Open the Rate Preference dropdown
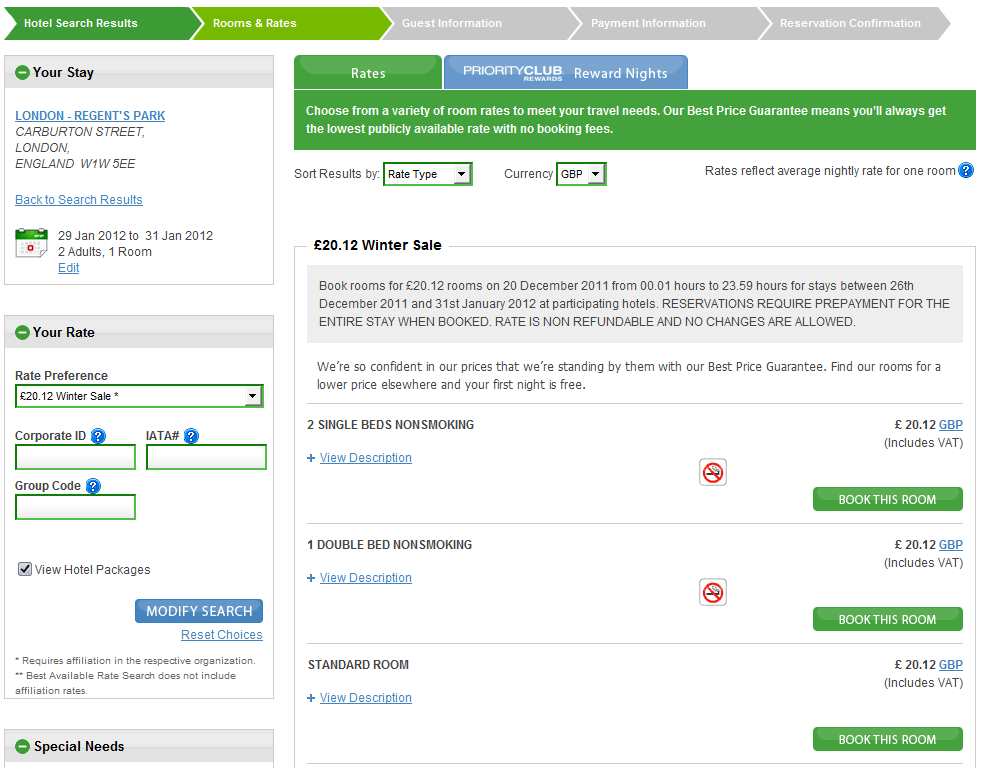This screenshot has width=981, height=769. click(139, 397)
